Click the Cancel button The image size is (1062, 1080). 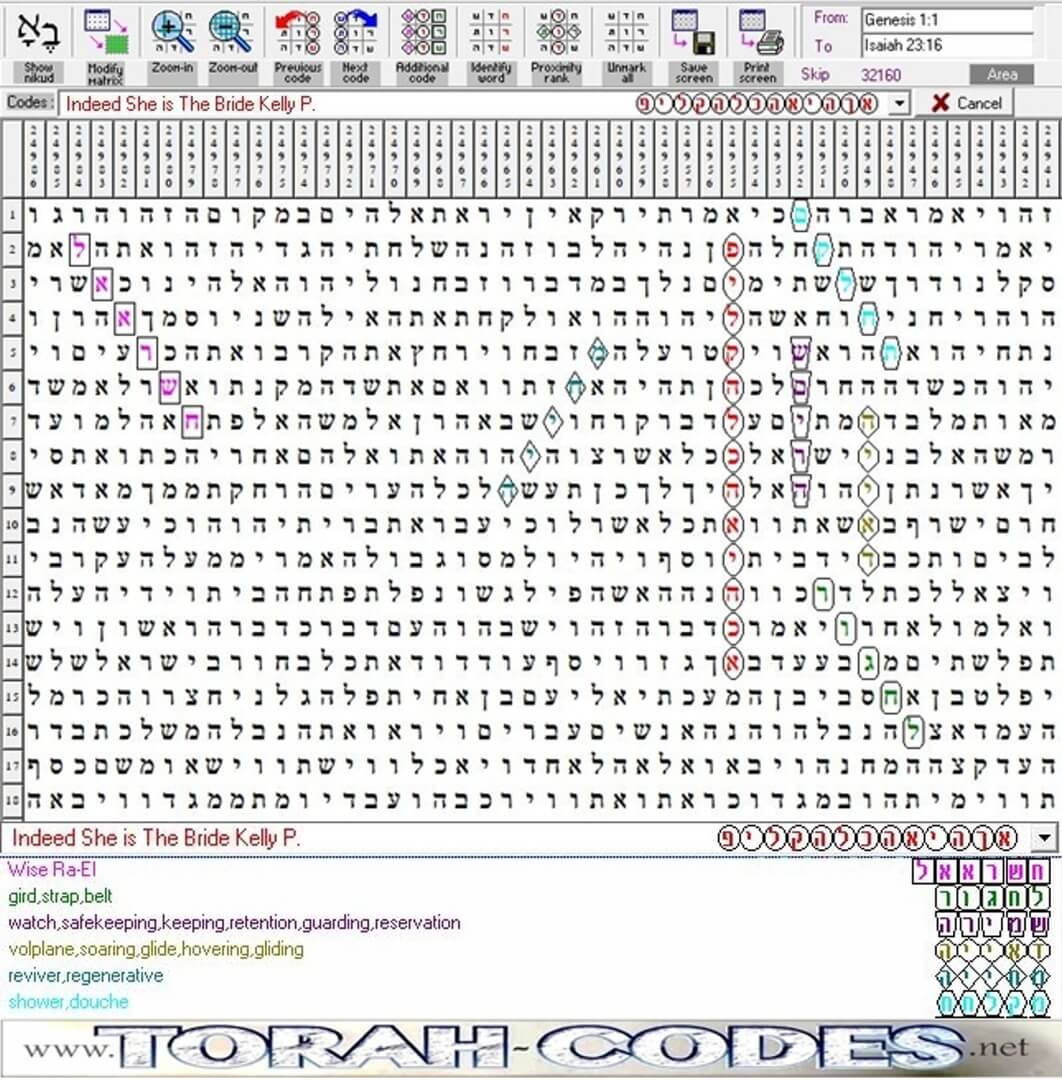click(966, 103)
